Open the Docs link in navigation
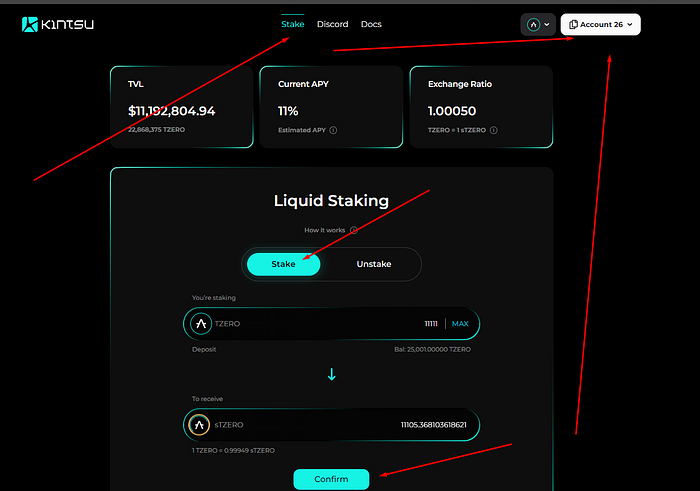The width and height of the screenshot is (700, 491). 371,24
